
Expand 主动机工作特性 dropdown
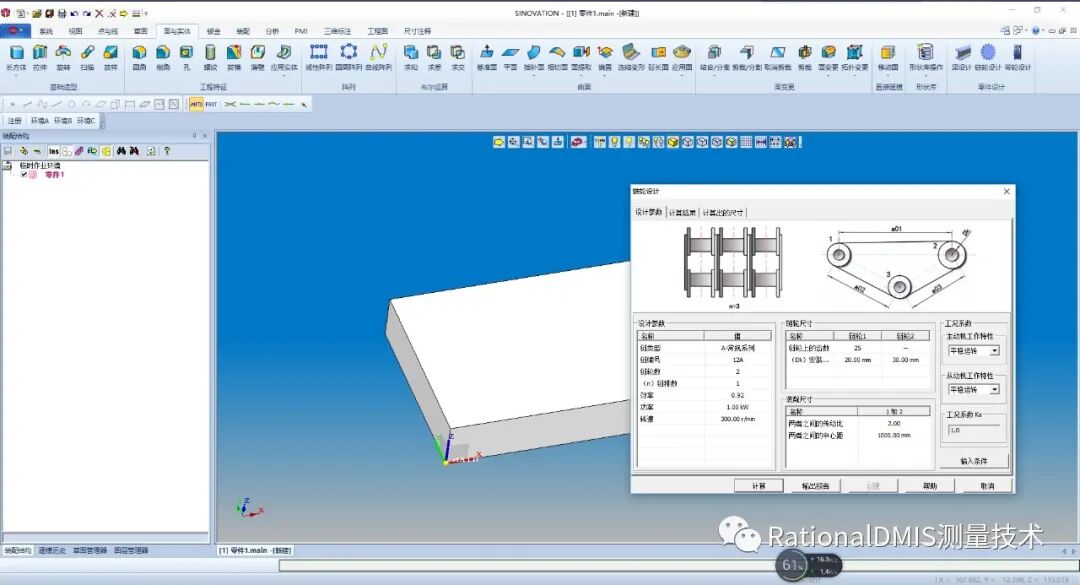pyautogui.click(x=995, y=351)
